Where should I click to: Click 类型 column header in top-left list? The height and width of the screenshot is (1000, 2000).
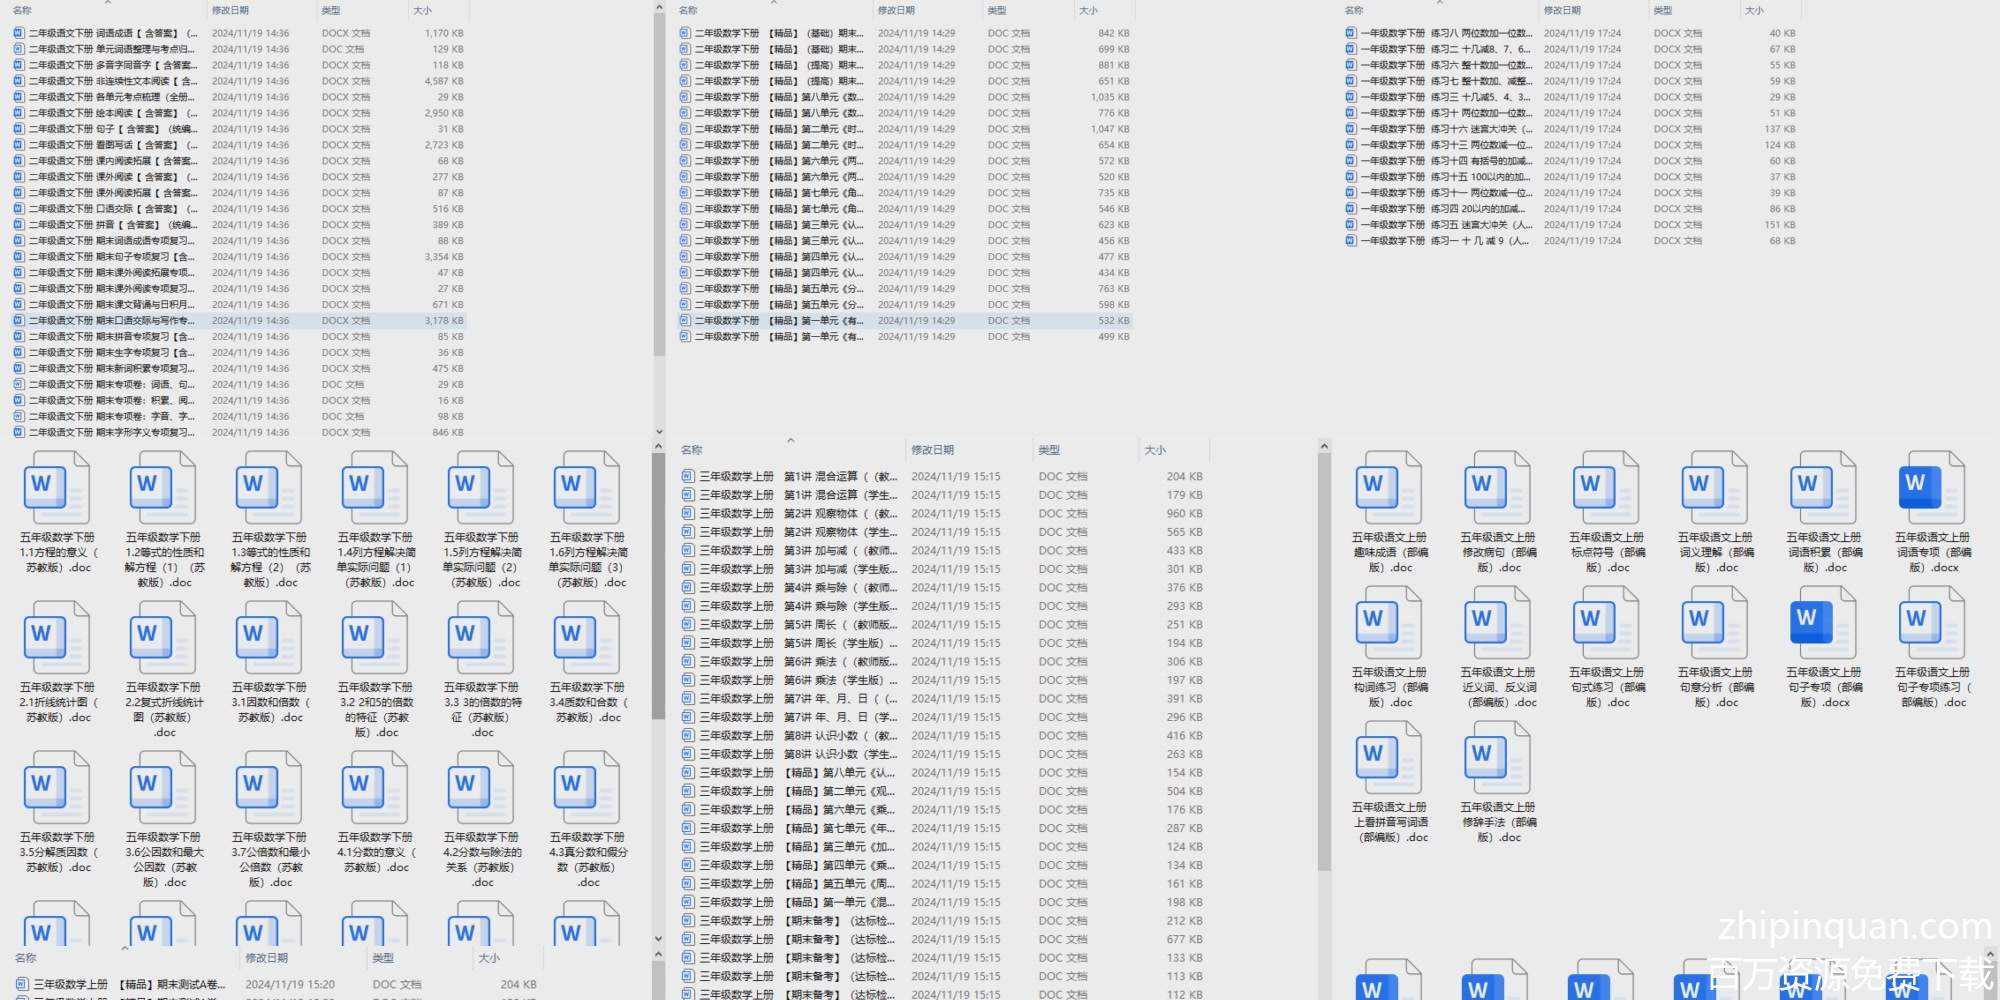331,10
